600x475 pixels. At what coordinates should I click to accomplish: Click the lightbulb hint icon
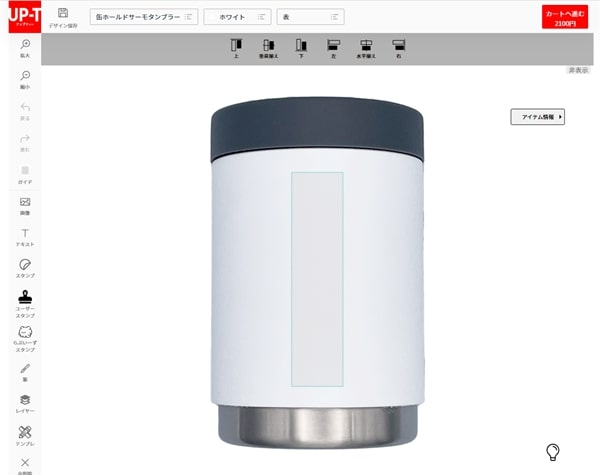551,451
